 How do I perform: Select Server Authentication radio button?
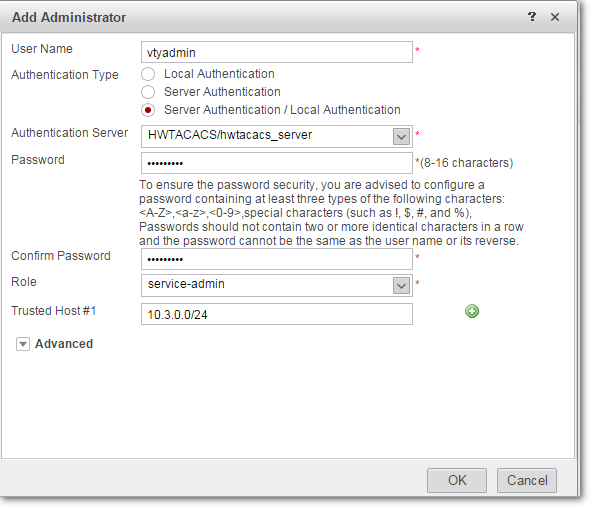point(148,92)
